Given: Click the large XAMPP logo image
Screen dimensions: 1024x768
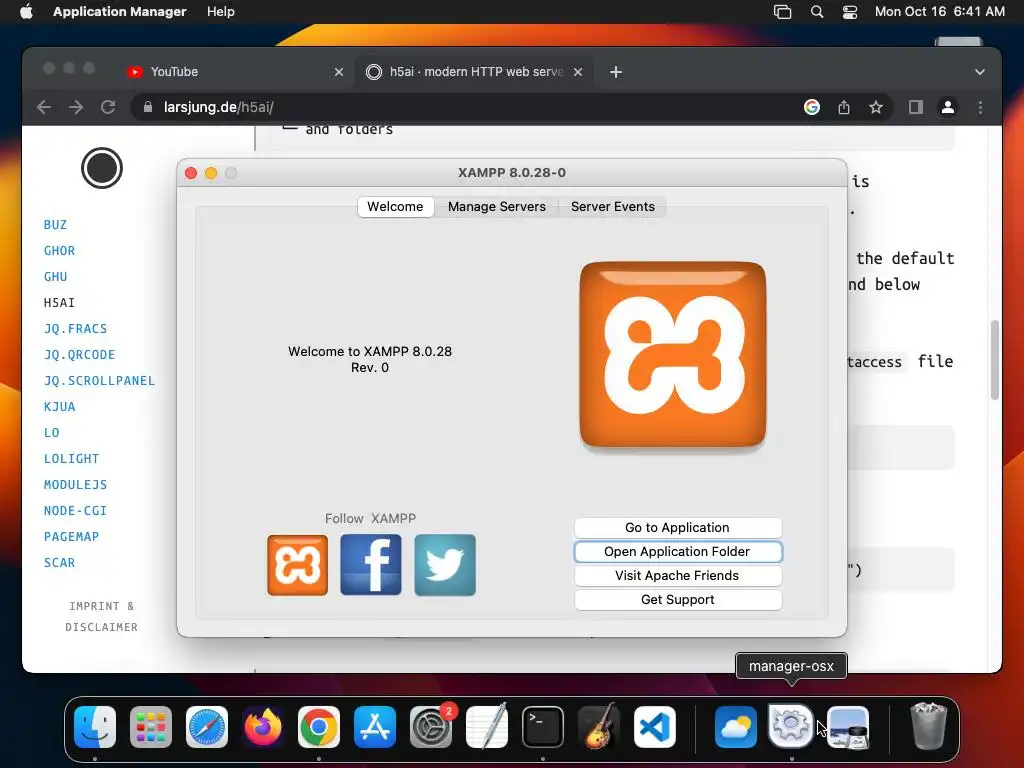Looking at the screenshot, I should [x=673, y=355].
